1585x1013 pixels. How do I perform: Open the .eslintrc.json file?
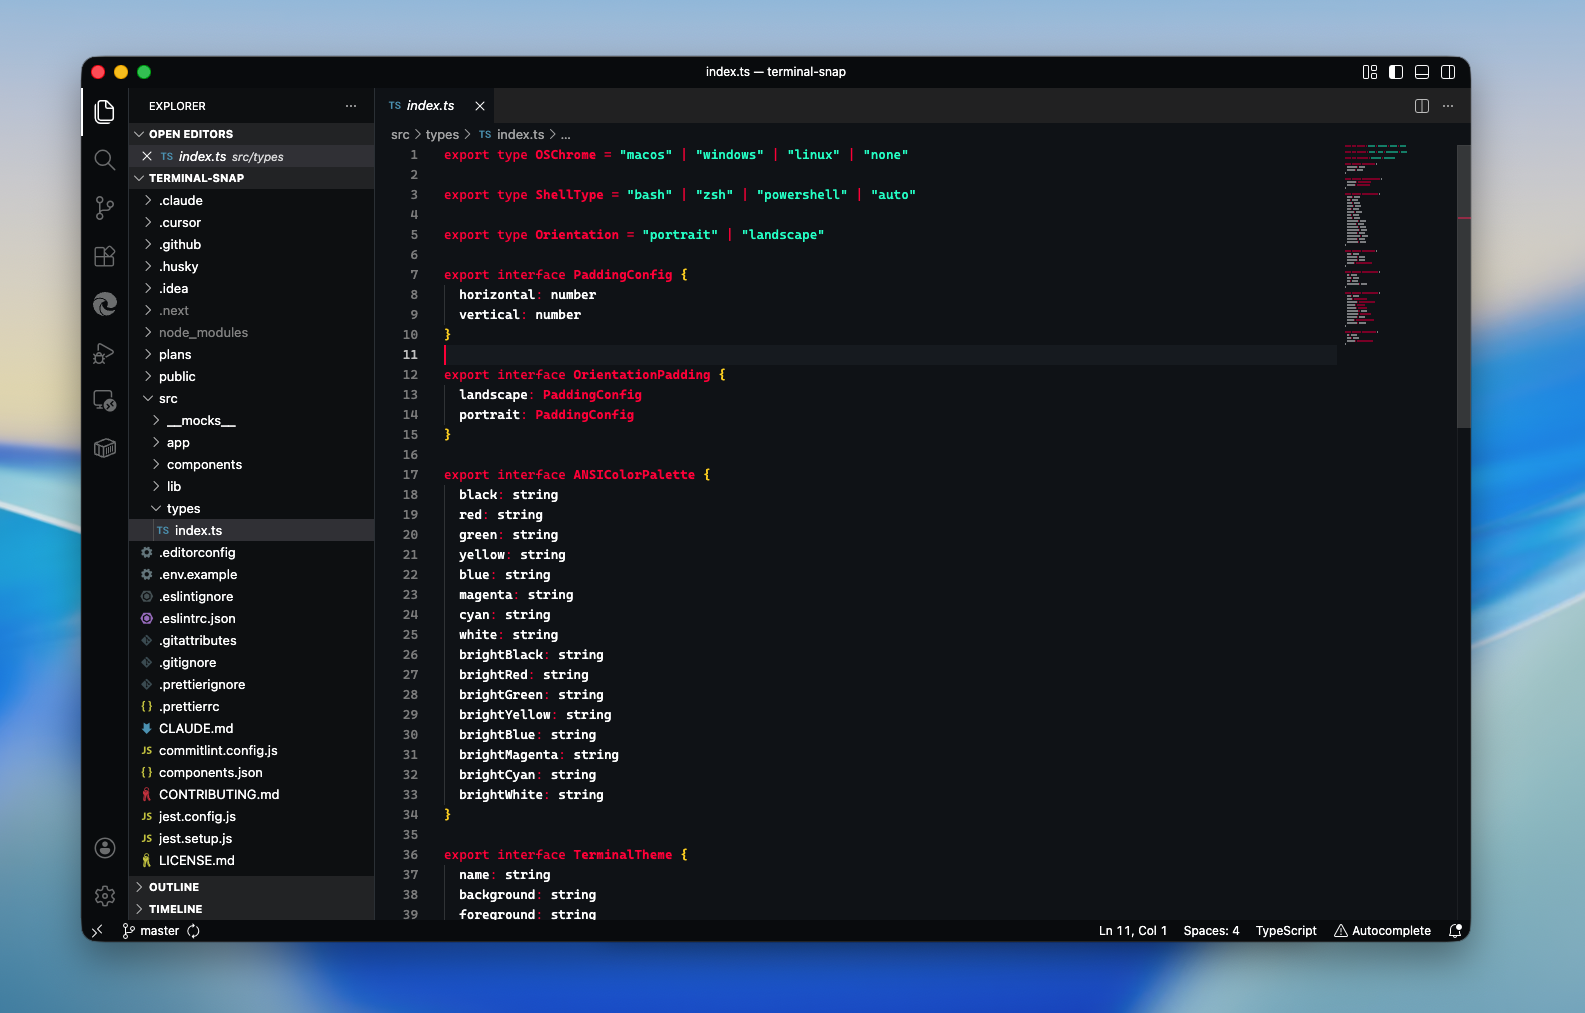click(252, 619)
